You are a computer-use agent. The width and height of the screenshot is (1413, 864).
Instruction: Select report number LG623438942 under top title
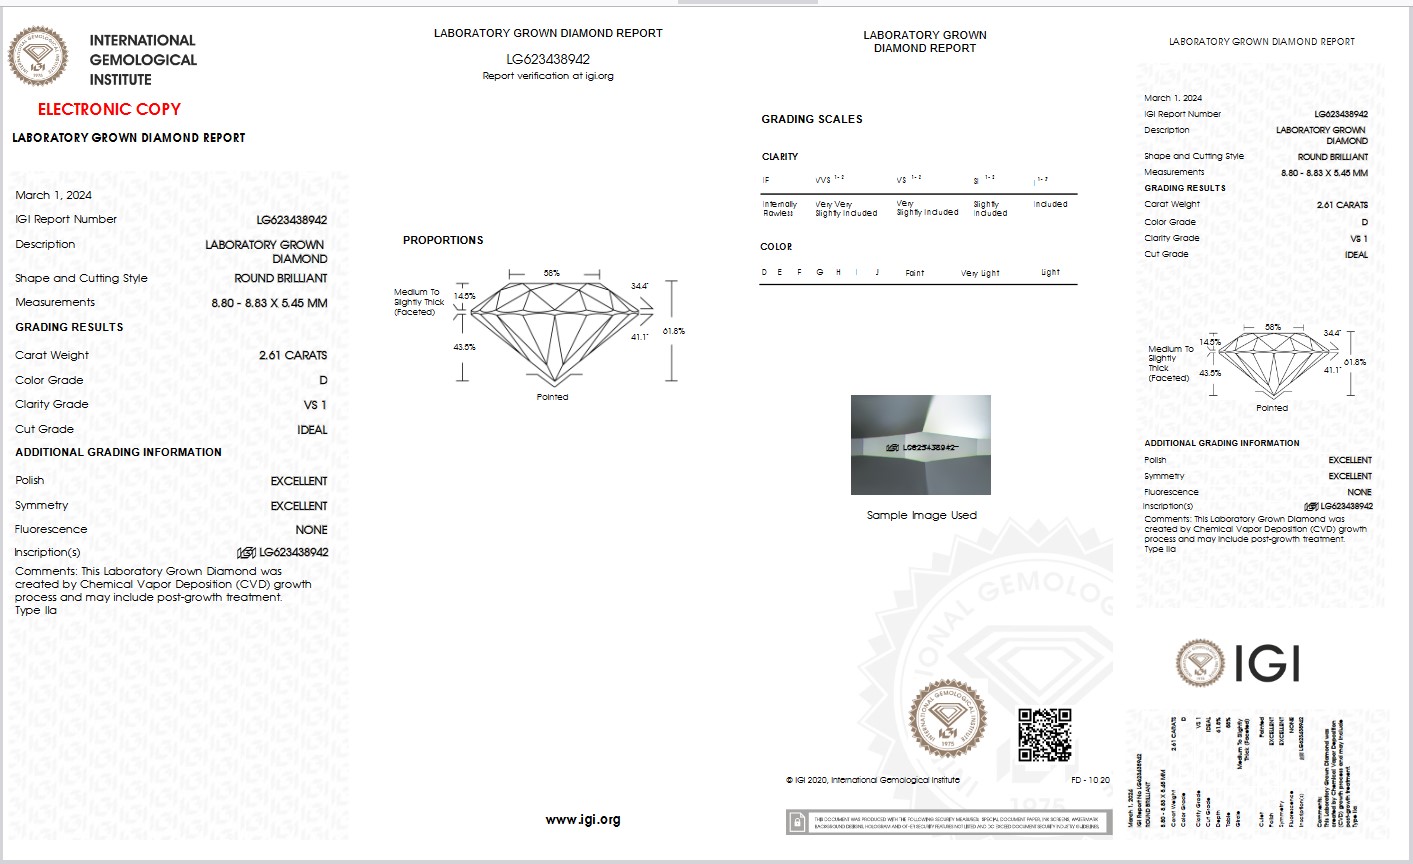(x=548, y=59)
